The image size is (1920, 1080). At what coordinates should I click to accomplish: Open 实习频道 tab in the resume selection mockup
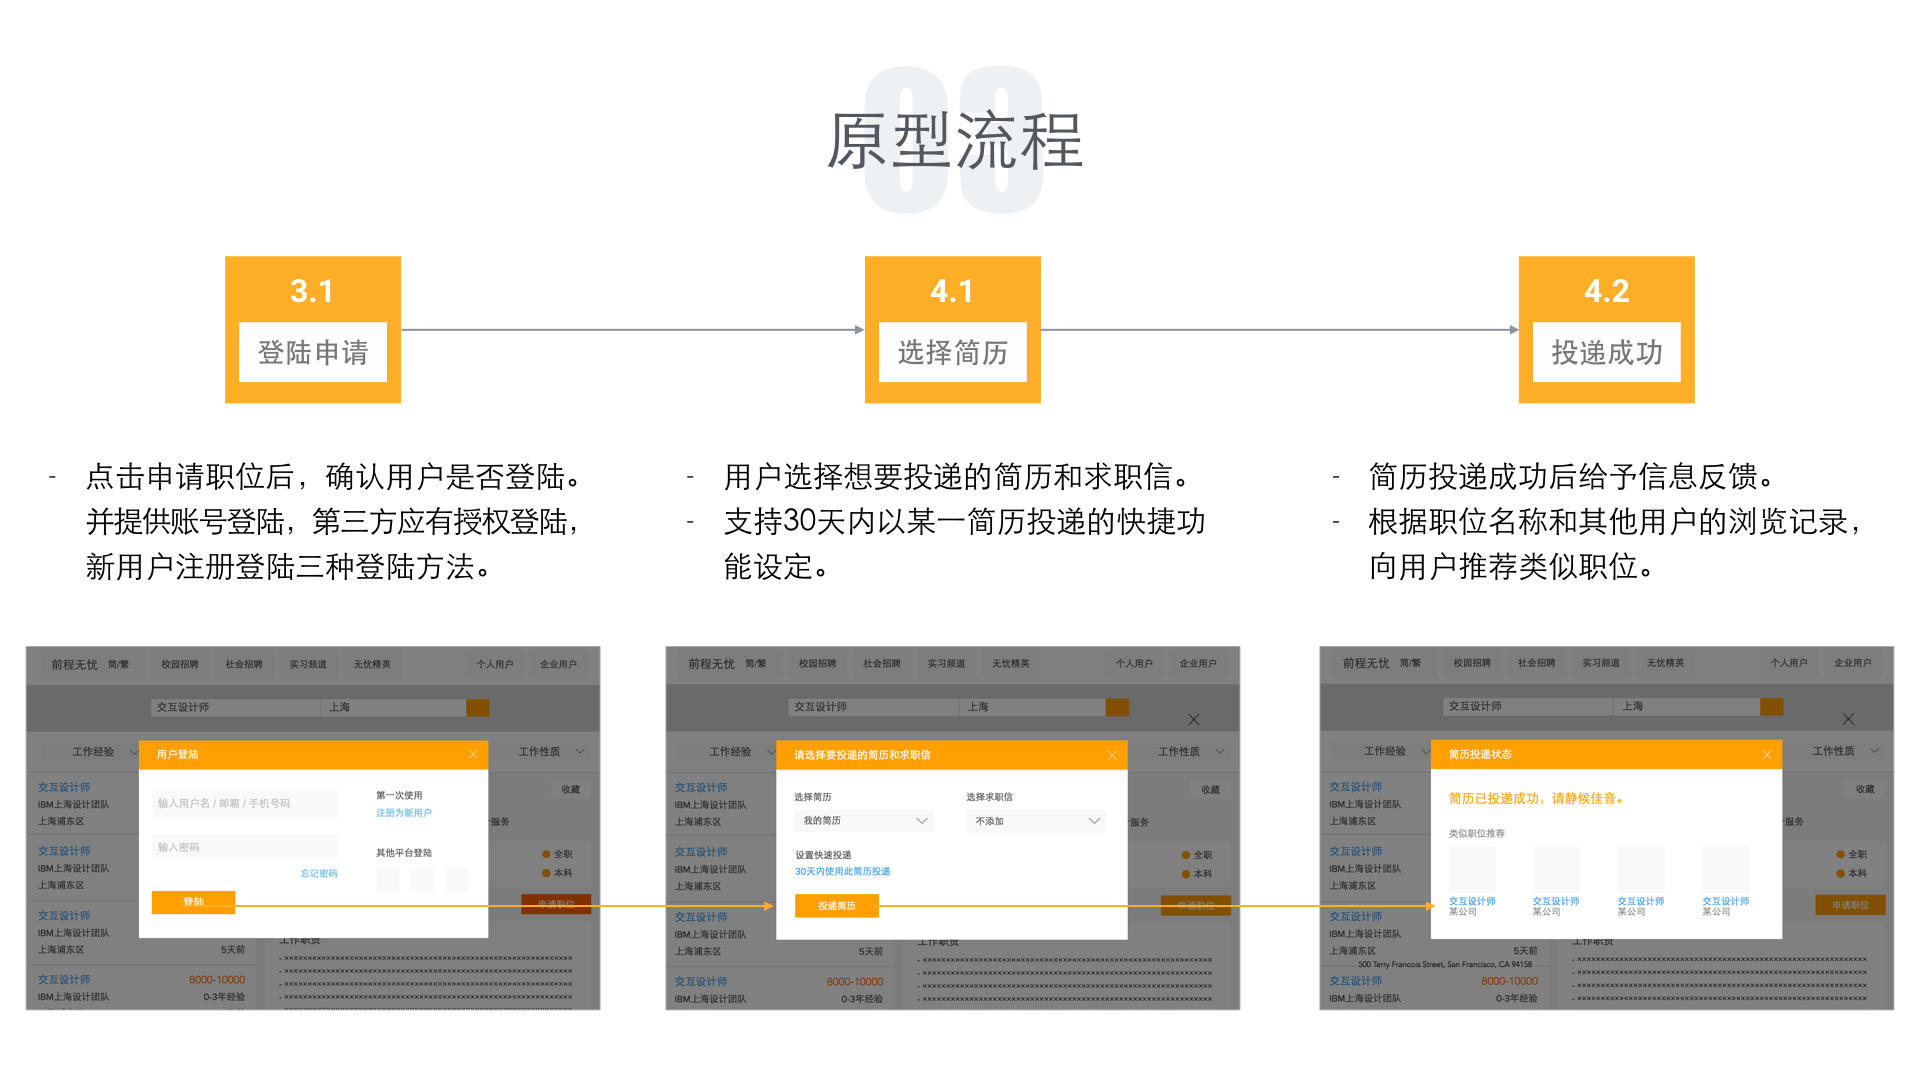click(946, 664)
